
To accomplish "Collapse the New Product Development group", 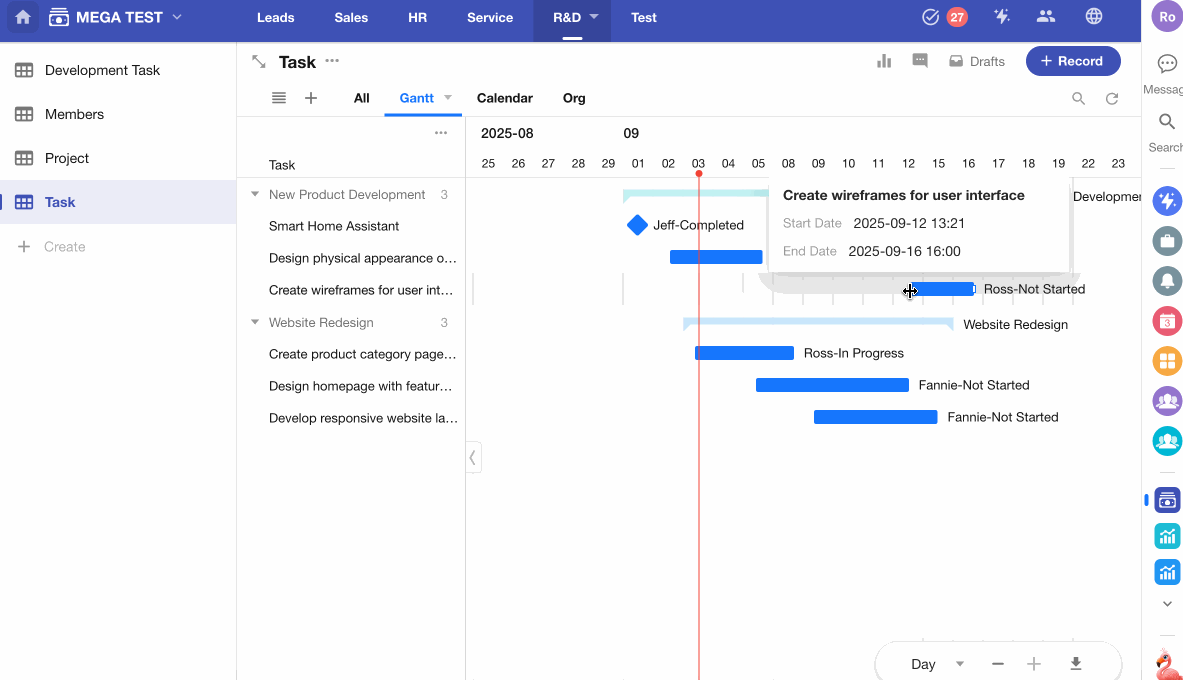I will [255, 195].
